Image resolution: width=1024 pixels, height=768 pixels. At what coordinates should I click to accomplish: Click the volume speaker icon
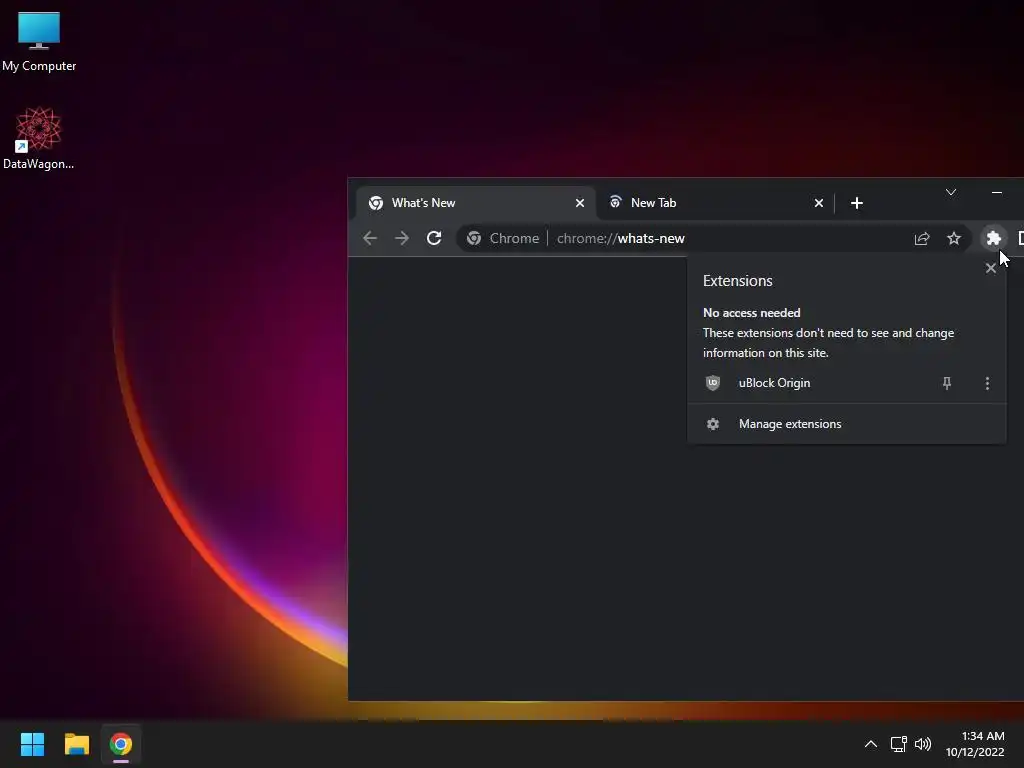923,744
